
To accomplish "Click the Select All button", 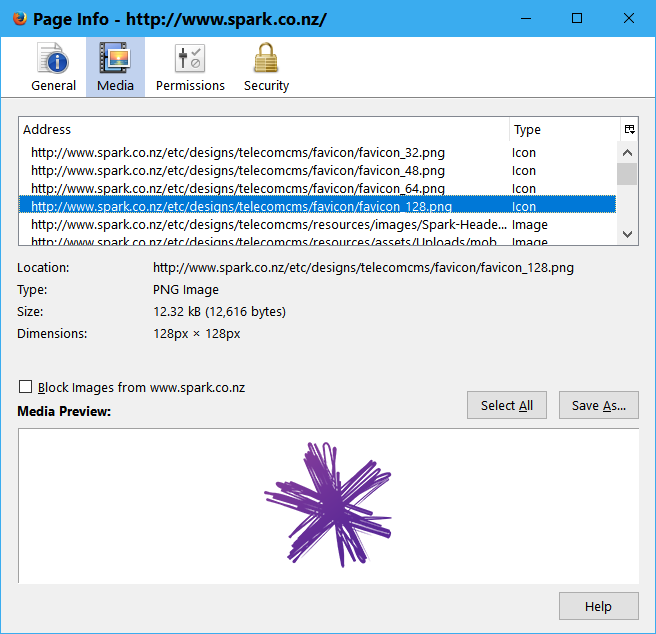I will click(x=507, y=405).
